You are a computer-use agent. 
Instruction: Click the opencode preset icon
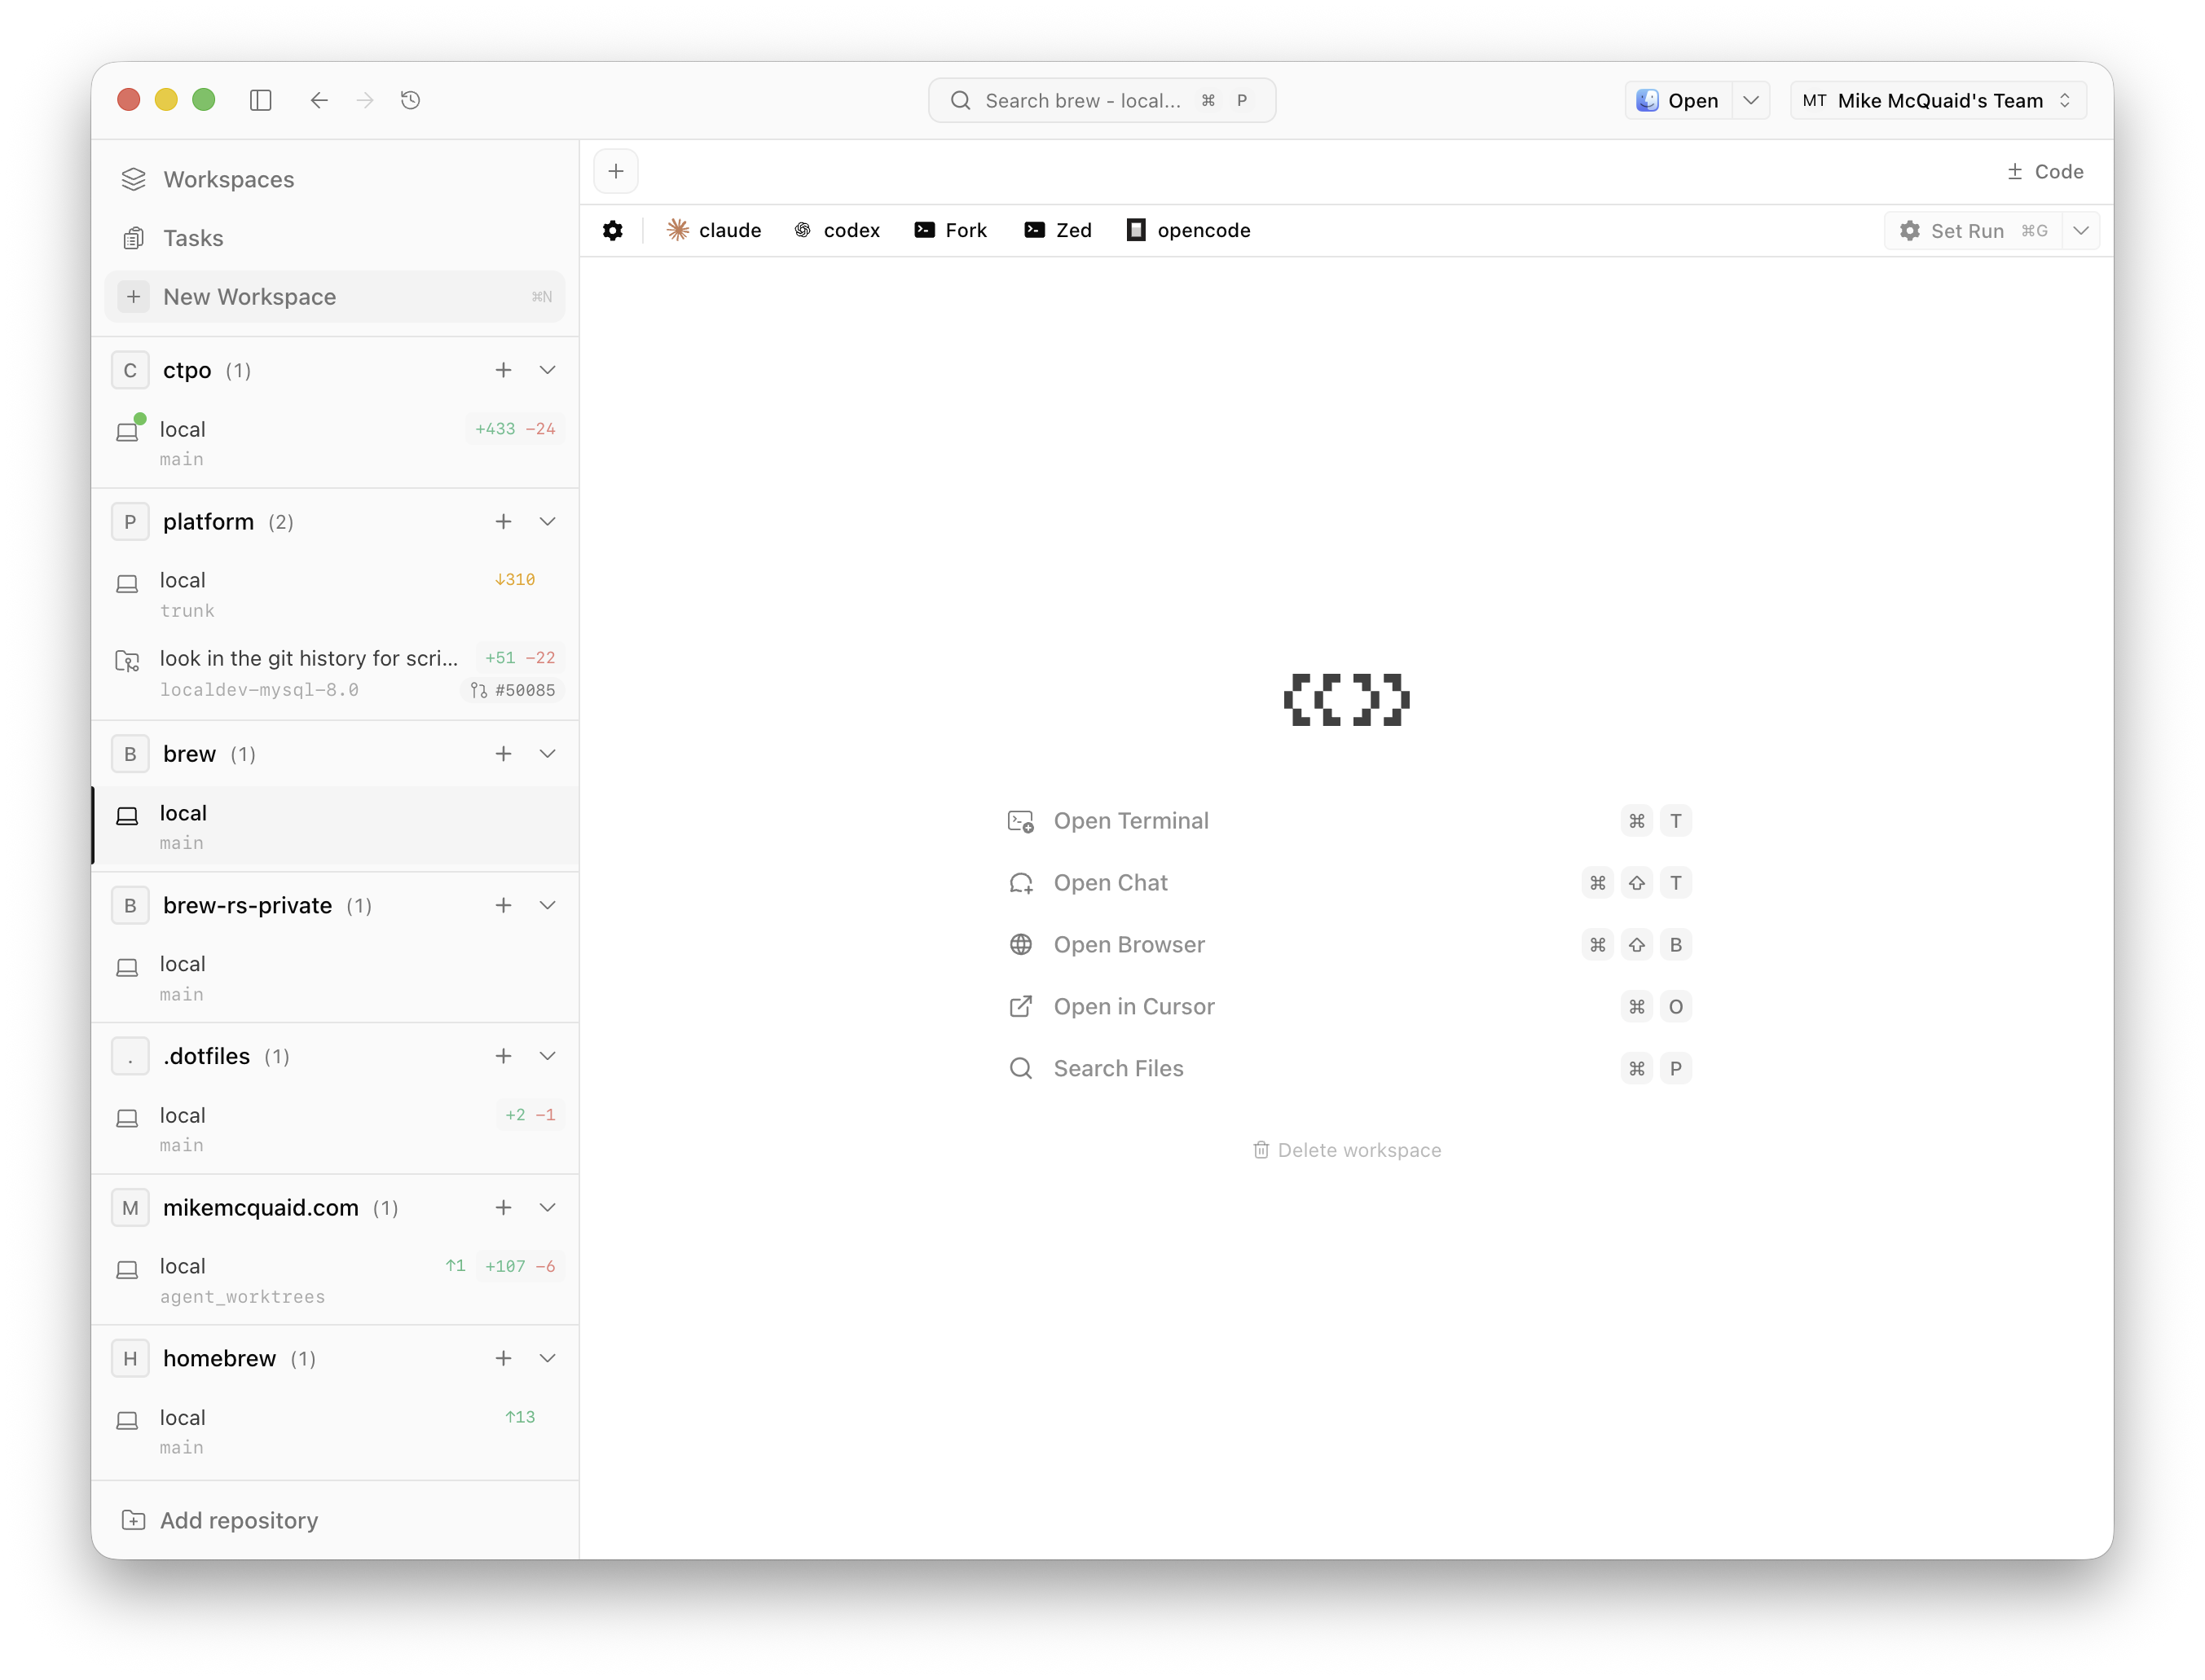point(1136,231)
